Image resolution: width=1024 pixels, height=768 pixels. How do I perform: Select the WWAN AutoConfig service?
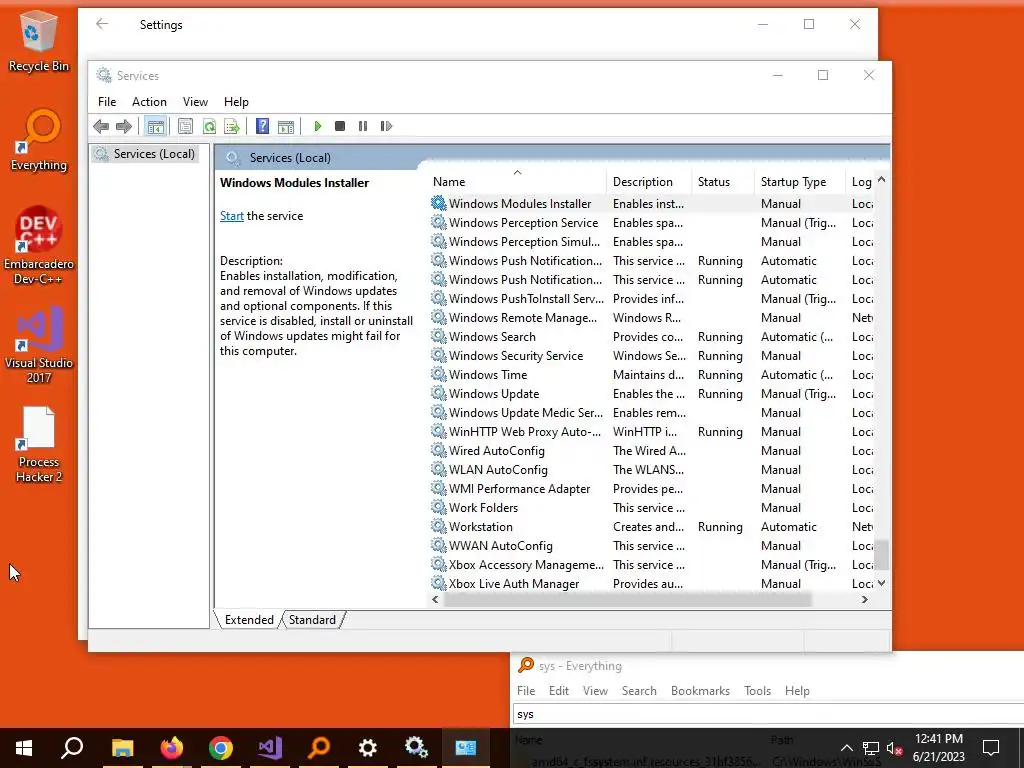pos(652,545)
